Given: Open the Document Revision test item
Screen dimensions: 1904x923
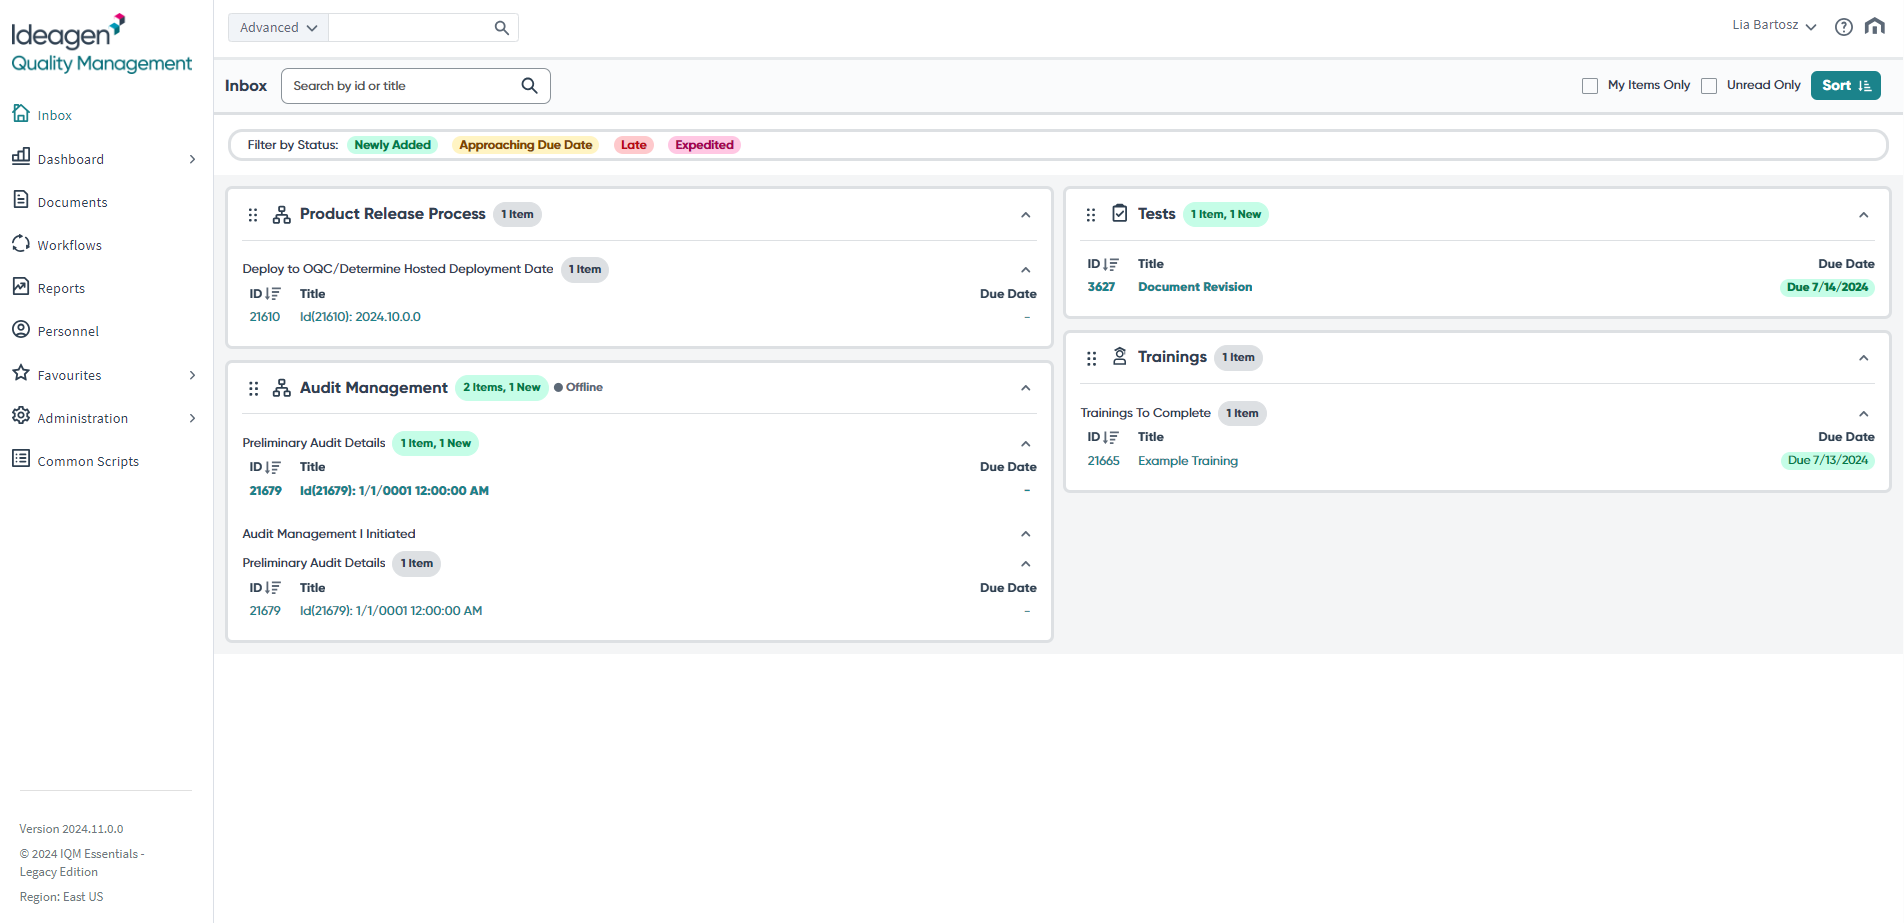Looking at the screenshot, I should (1194, 286).
